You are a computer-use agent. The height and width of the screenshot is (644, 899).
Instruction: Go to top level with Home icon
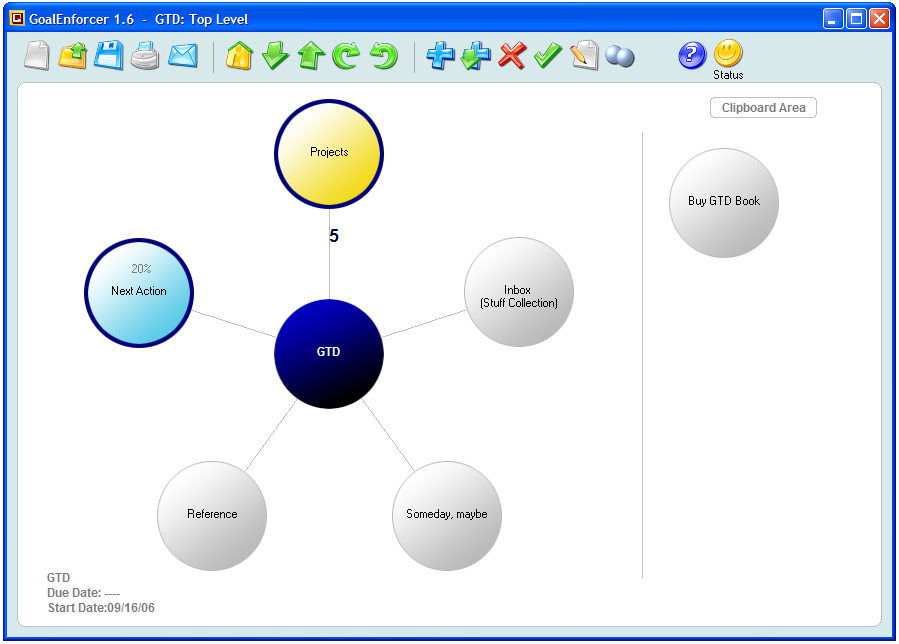tap(239, 56)
